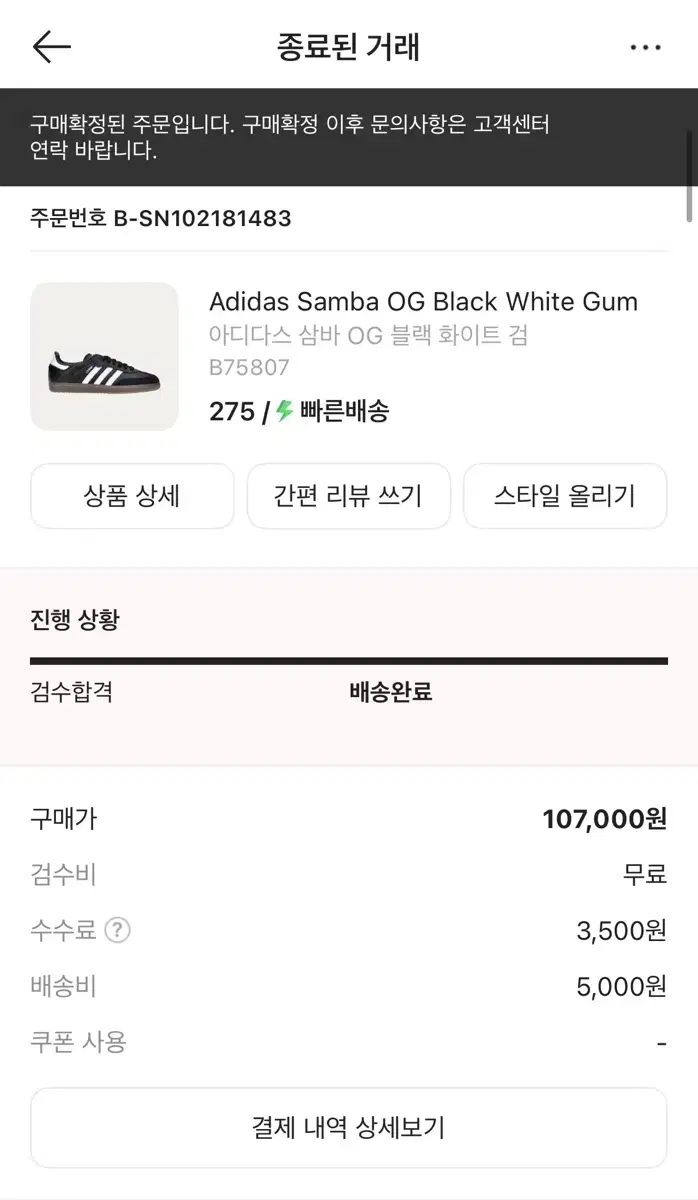Tap the order number B-SN102181483

tap(160, 219)
